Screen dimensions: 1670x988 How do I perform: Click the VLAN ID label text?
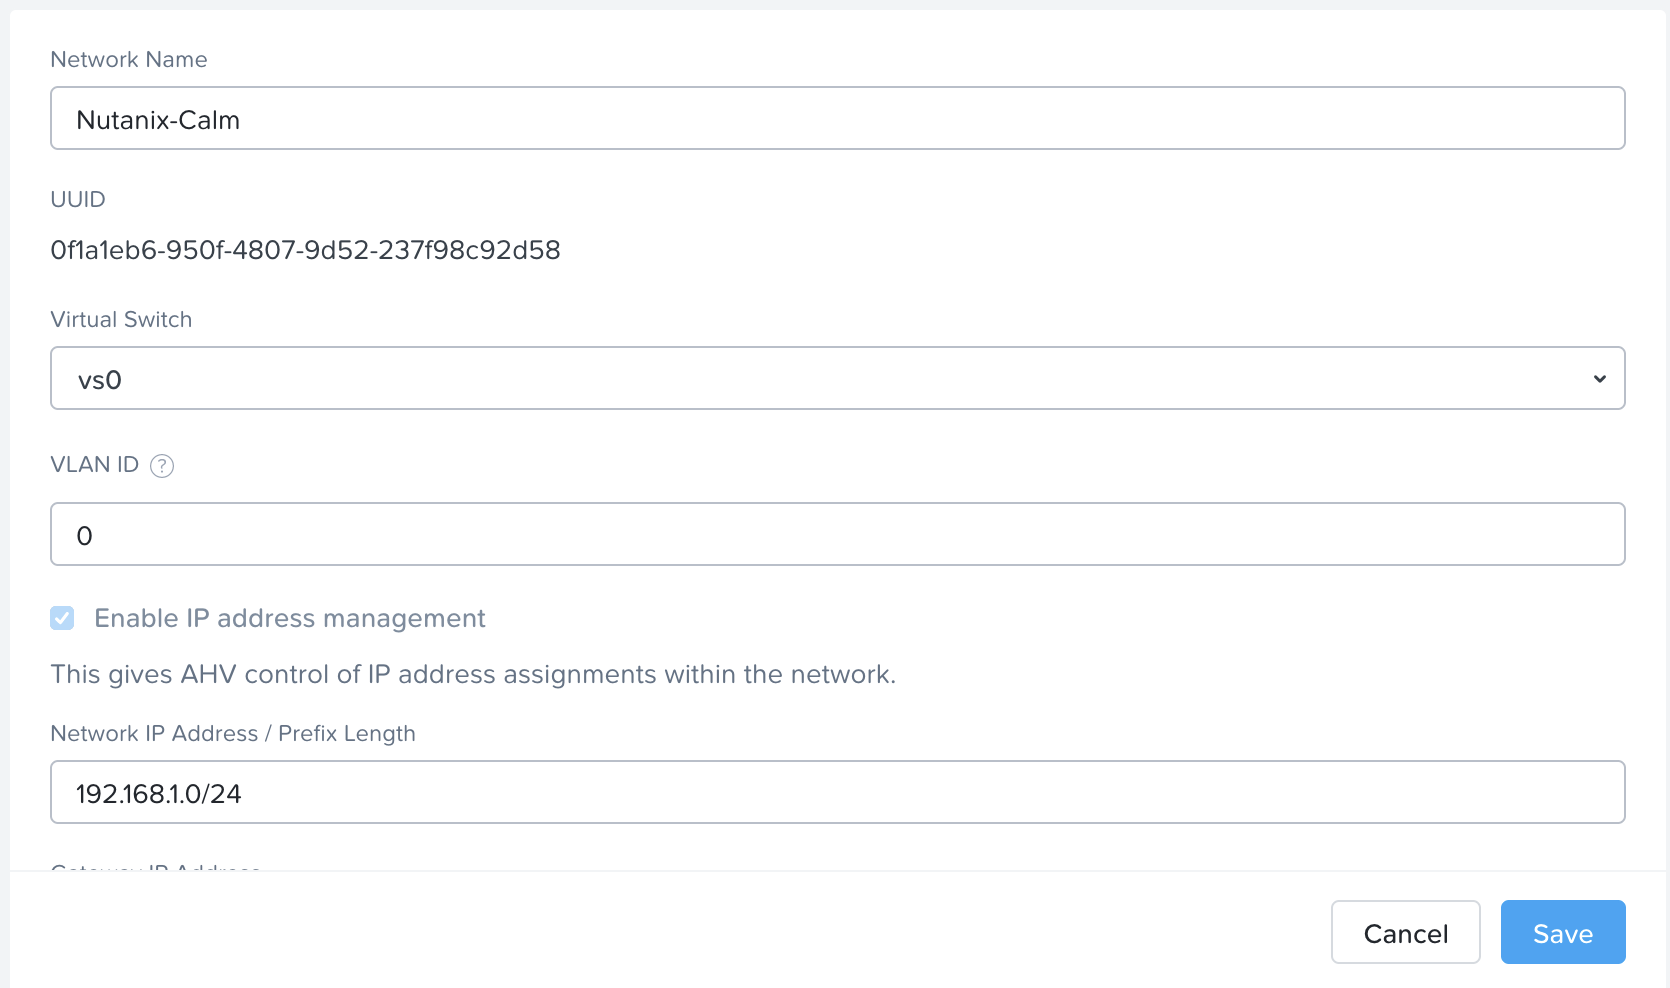pos(94,465)
